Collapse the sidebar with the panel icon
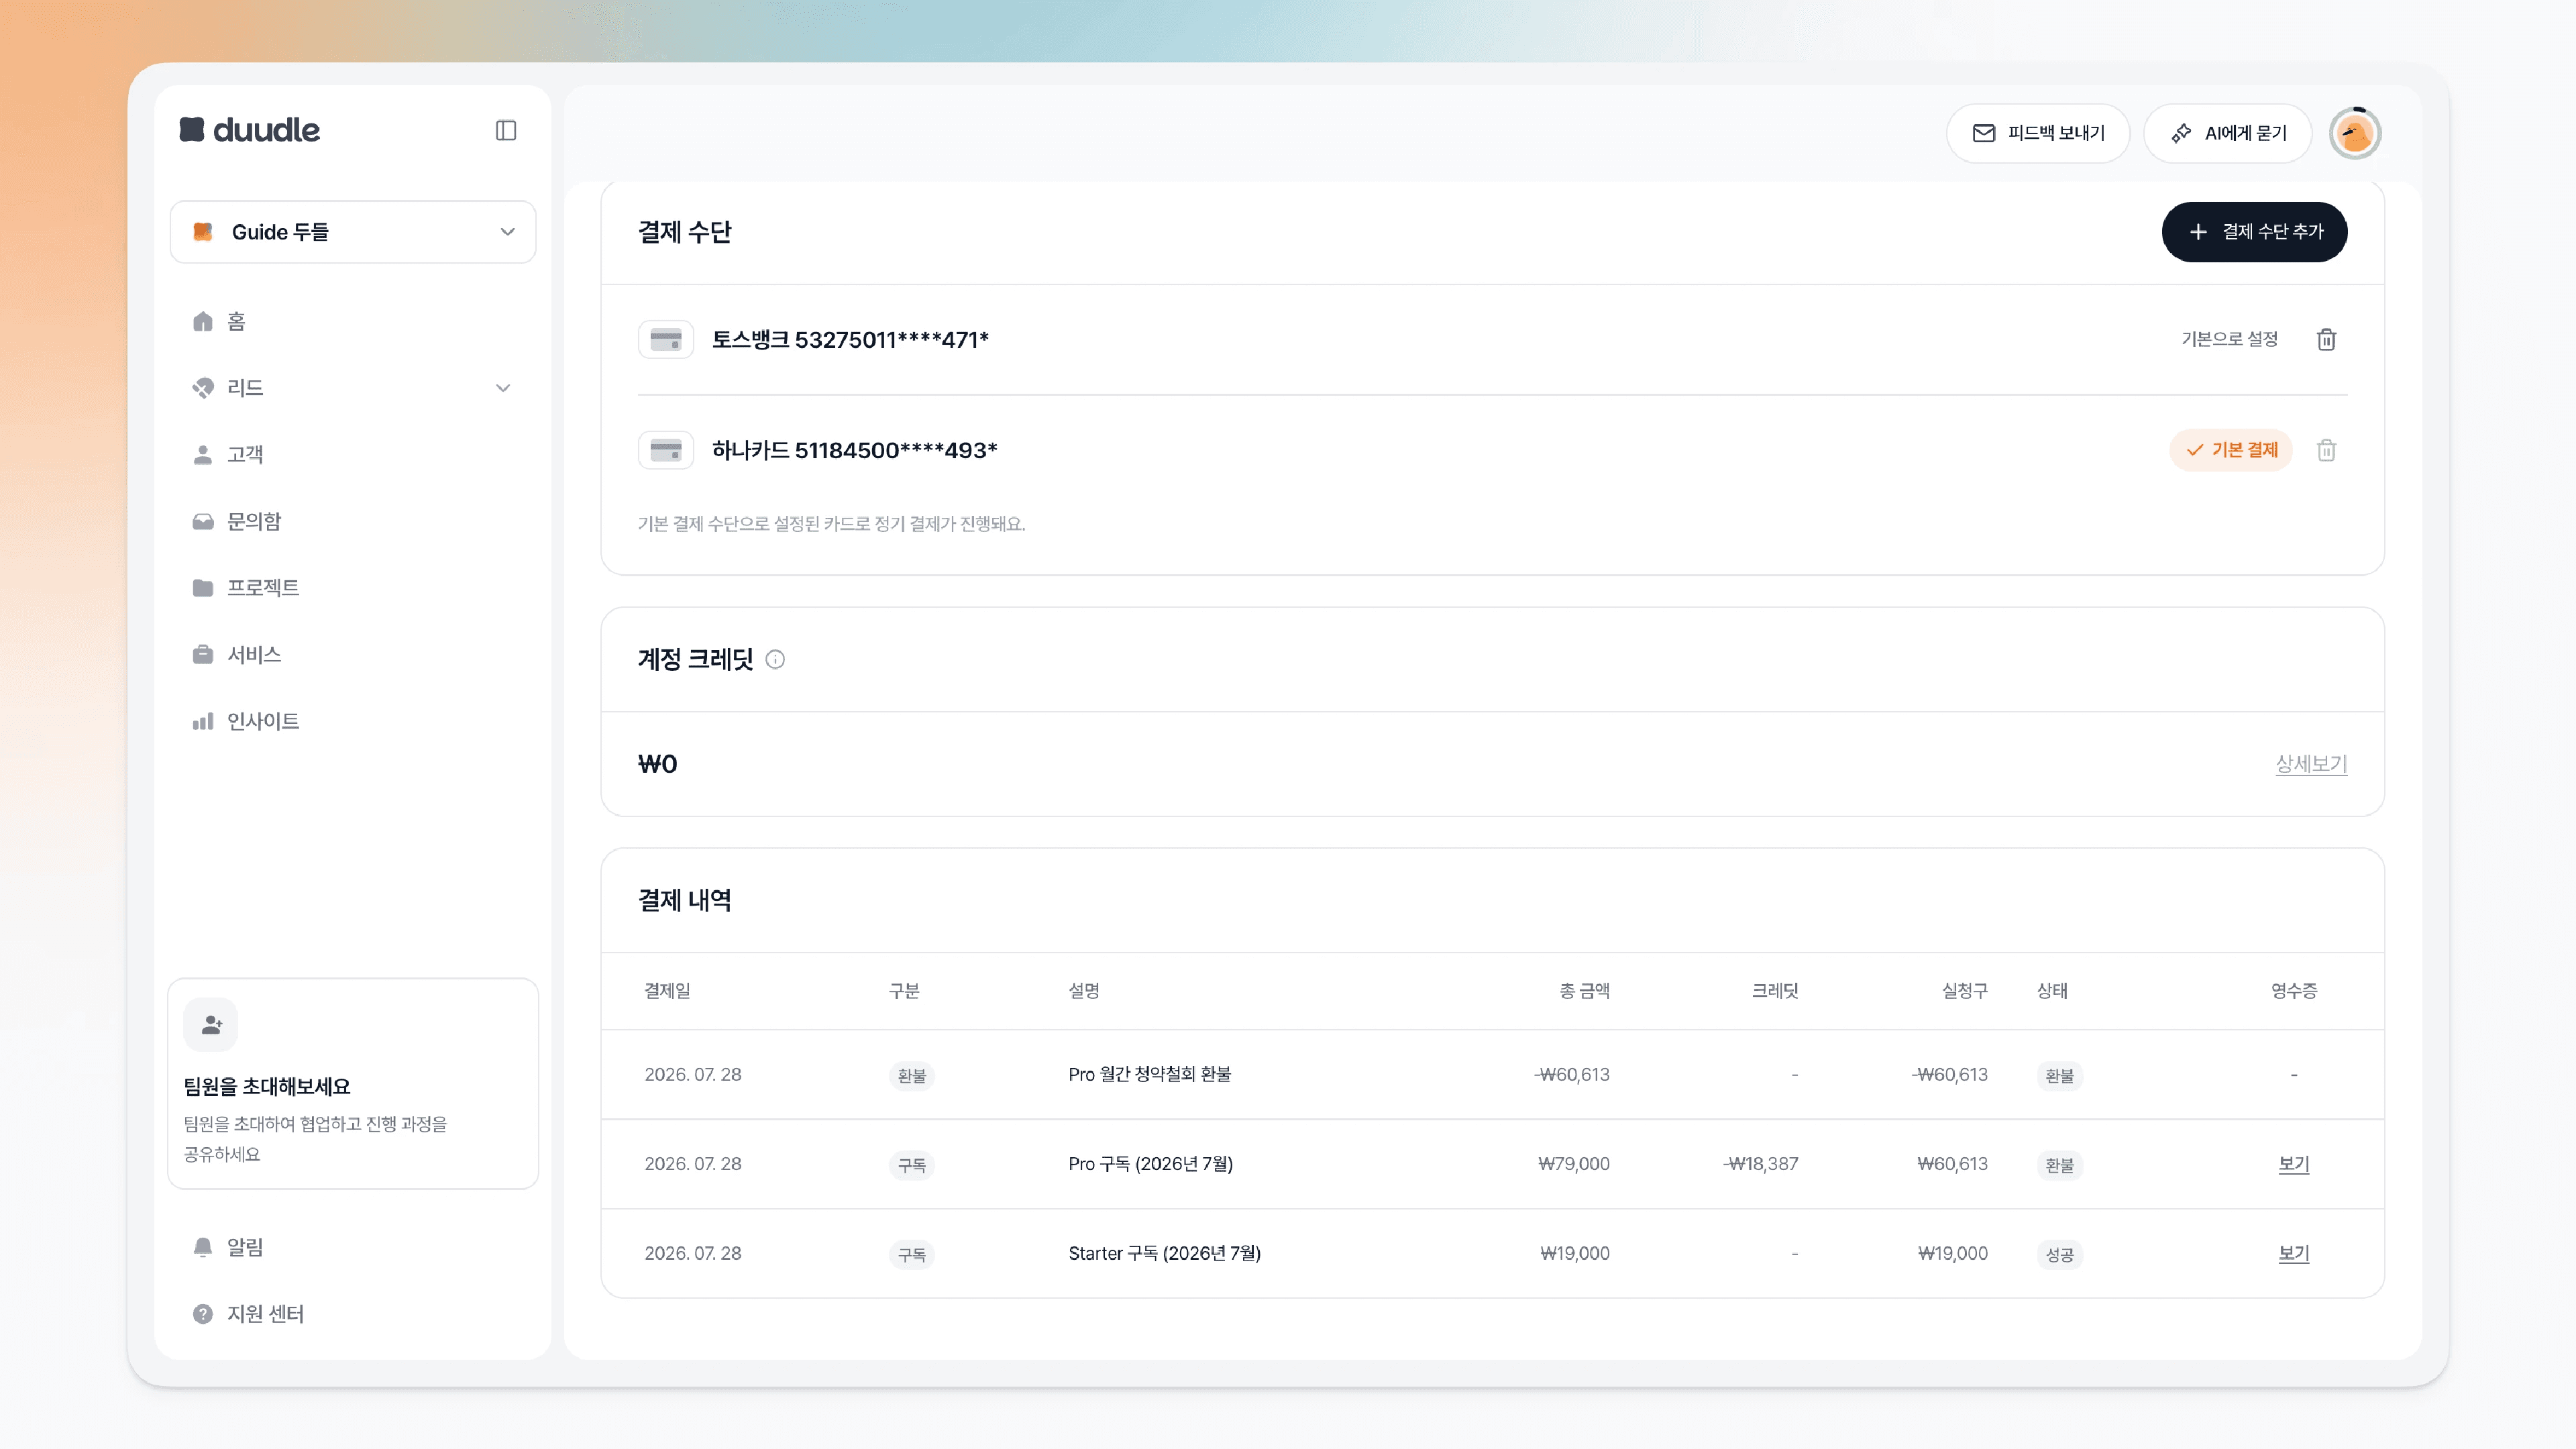Image resolution: width=2576 pixels, height=1449 pixels. [x=506, y=130]
